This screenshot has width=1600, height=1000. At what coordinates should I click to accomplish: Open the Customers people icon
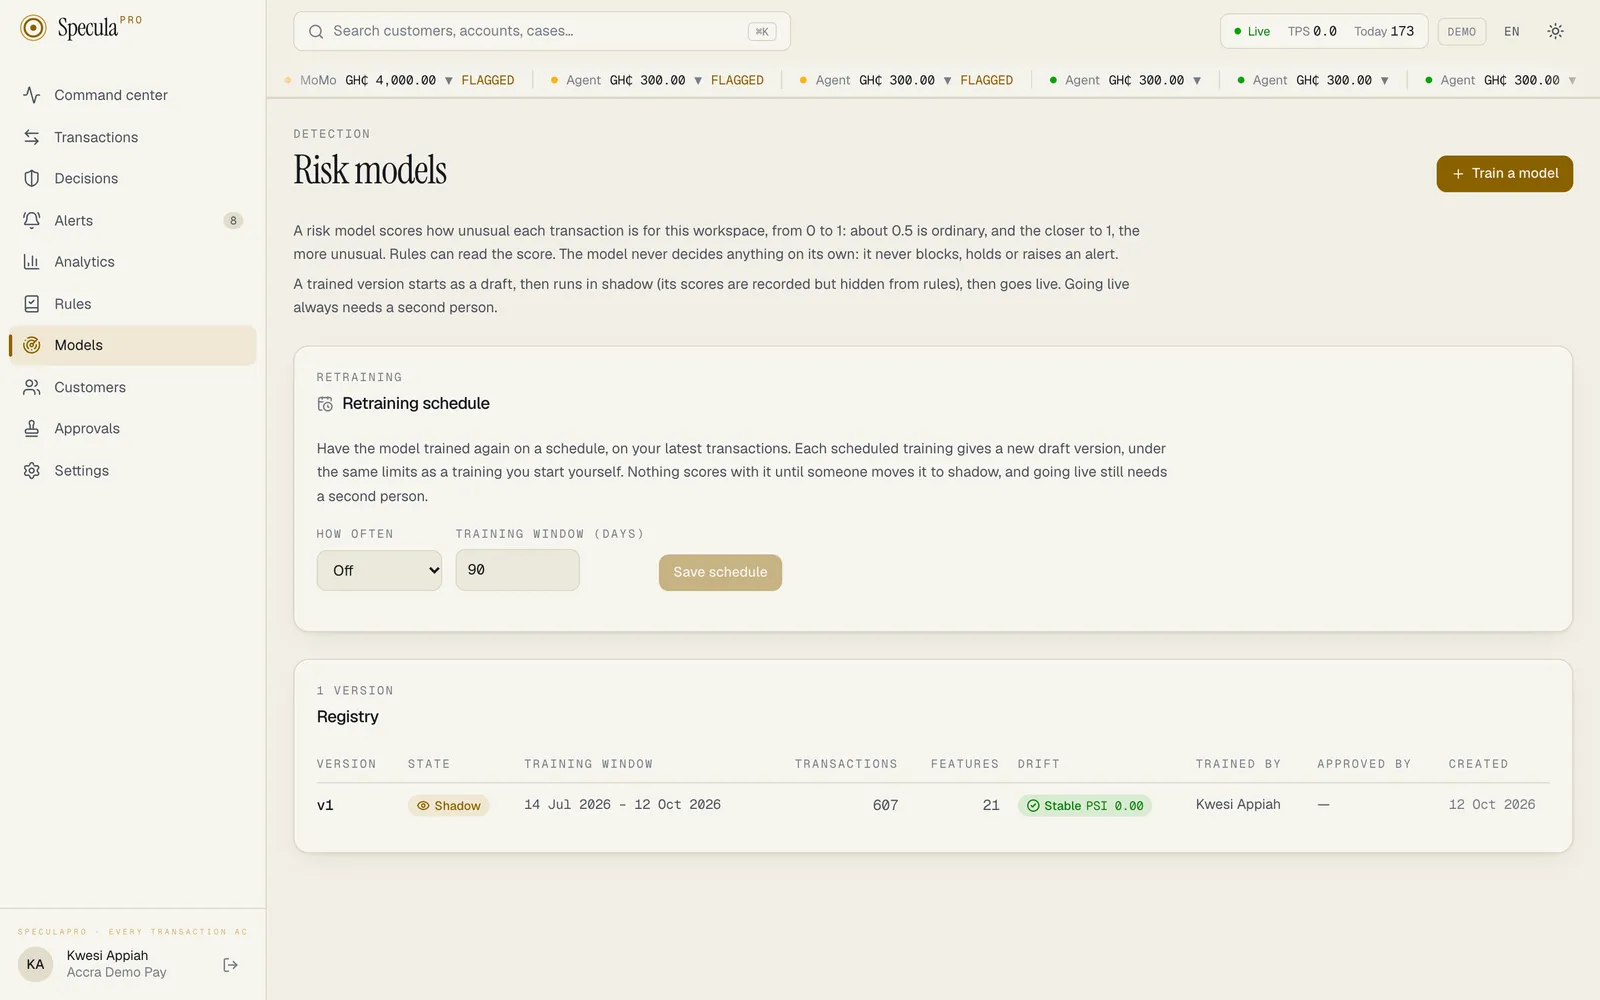32,387
